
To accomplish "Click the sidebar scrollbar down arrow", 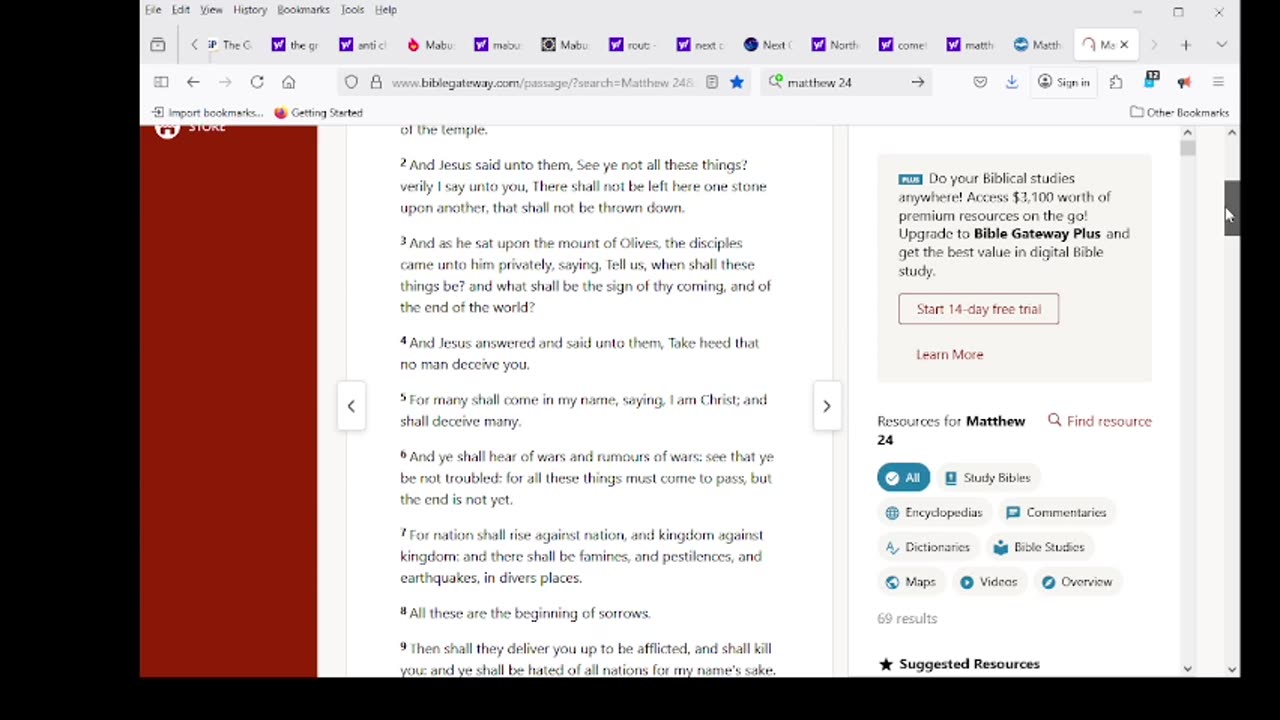I will 1187,668.
